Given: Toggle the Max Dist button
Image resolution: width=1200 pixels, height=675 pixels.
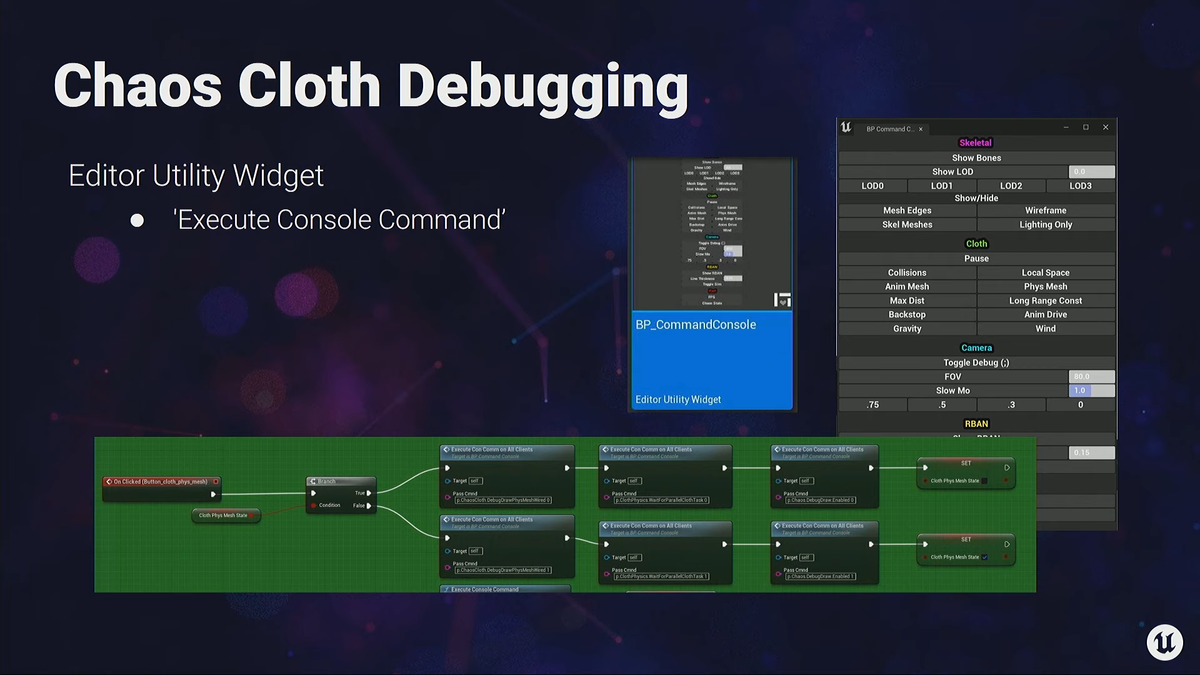Looking at the screenshot, I should coord(907,300).
